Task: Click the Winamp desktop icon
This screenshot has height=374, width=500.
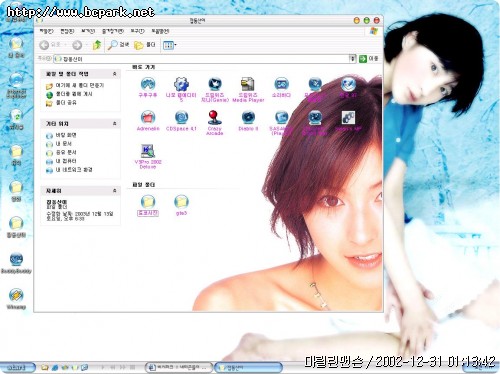Action: 16,295
